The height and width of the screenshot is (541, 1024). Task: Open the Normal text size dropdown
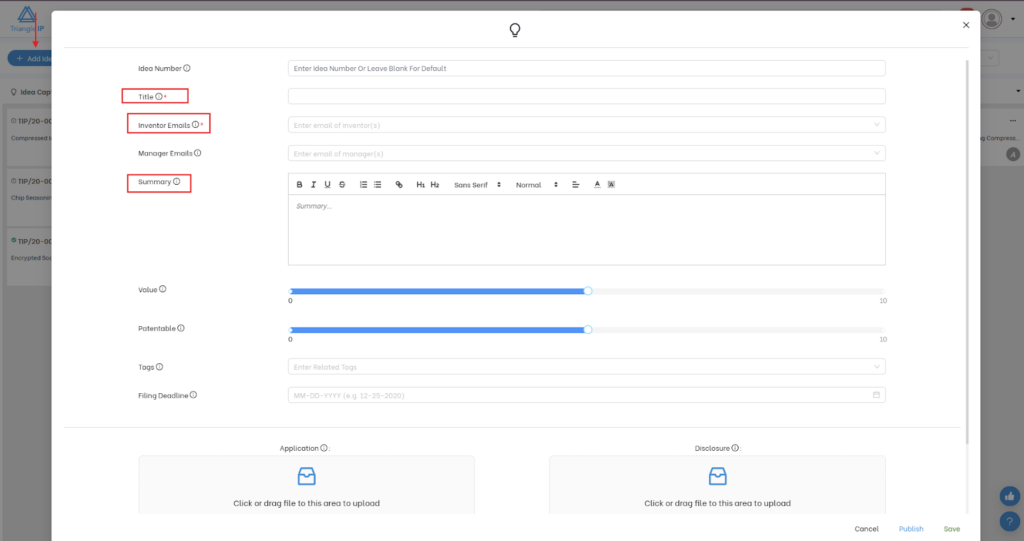click(536, 185)
